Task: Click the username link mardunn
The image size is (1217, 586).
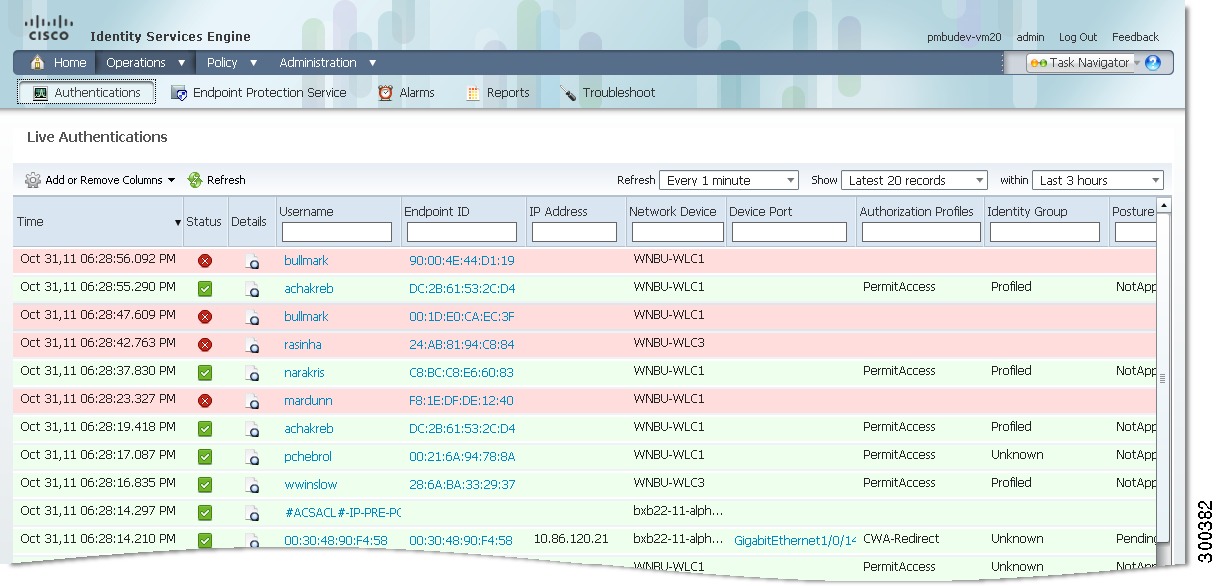Action: tap(308, 401)
